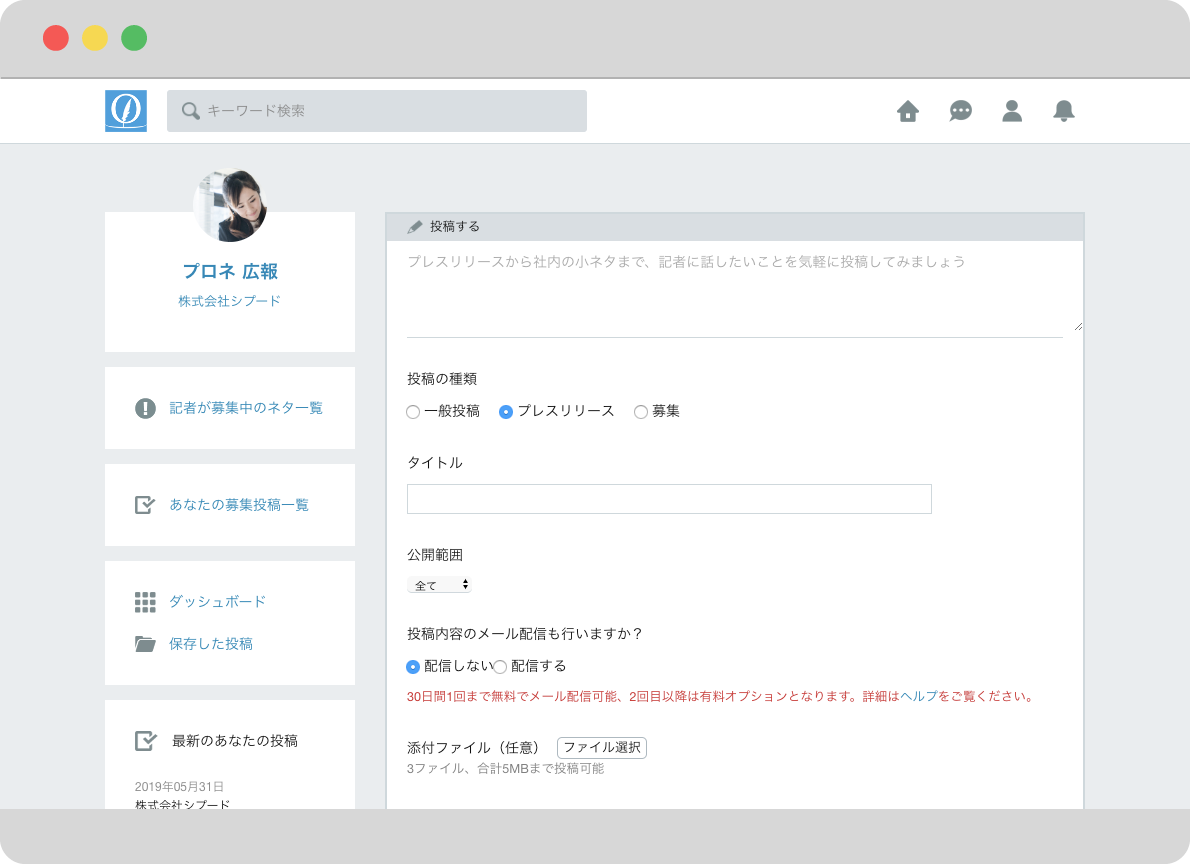Viewport: 1190px width, 864px height.
Task: Open messages via speech bubble icon
Action: tap(960, 111)
